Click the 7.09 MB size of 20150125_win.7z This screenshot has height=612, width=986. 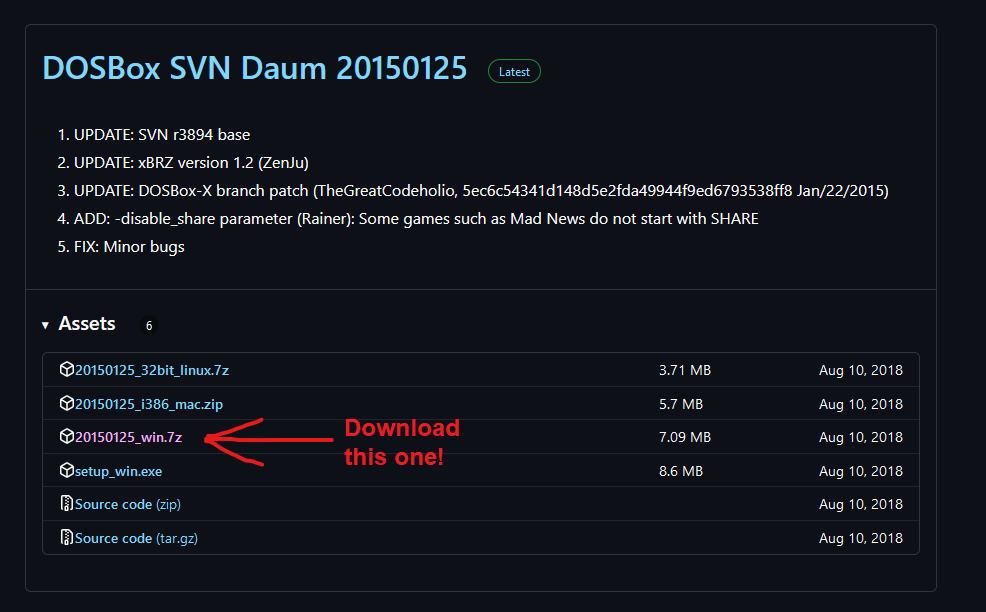[x=685, y=437]
